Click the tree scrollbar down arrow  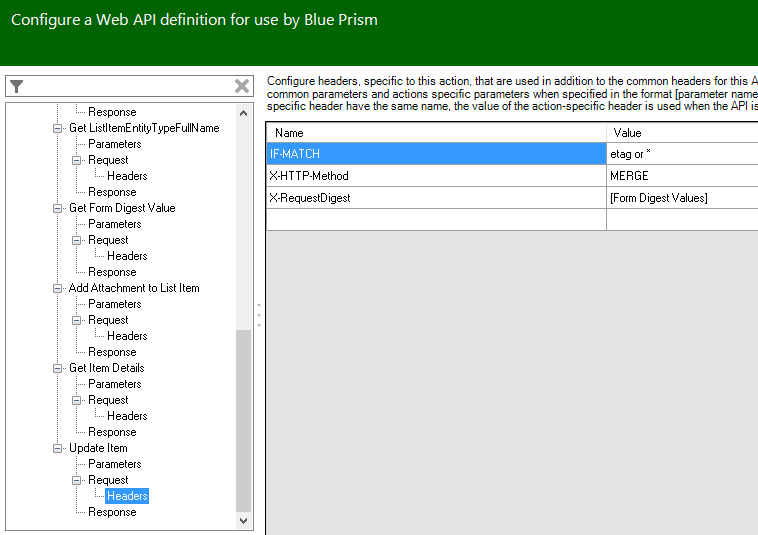(x=244, y=520)
